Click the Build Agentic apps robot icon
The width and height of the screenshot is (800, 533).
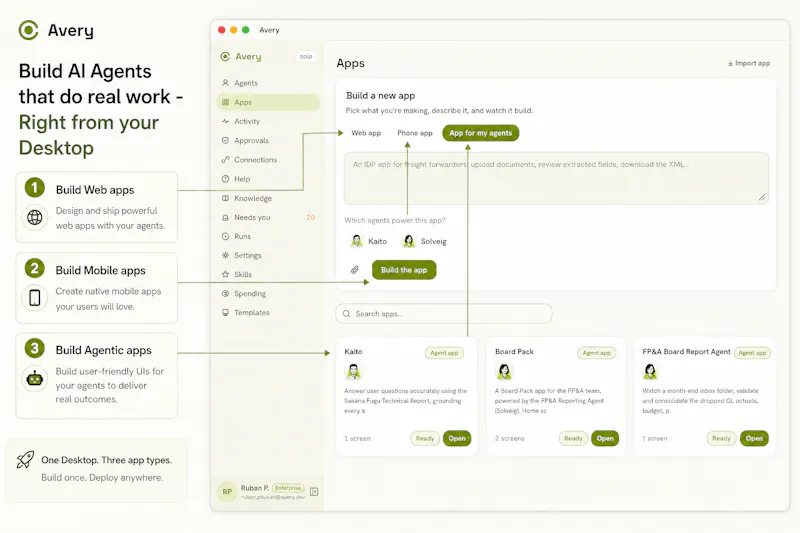(x=35, y=378)
